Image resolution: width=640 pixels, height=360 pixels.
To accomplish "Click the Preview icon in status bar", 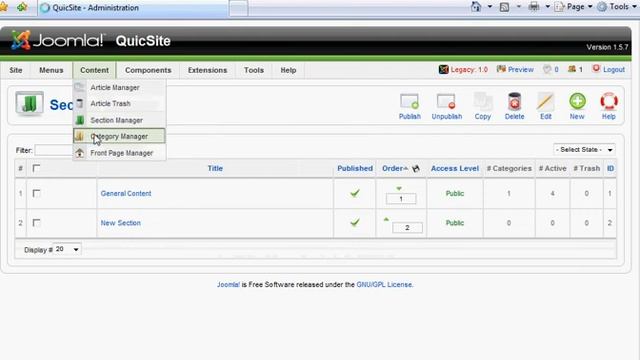I will pos(501,69).
